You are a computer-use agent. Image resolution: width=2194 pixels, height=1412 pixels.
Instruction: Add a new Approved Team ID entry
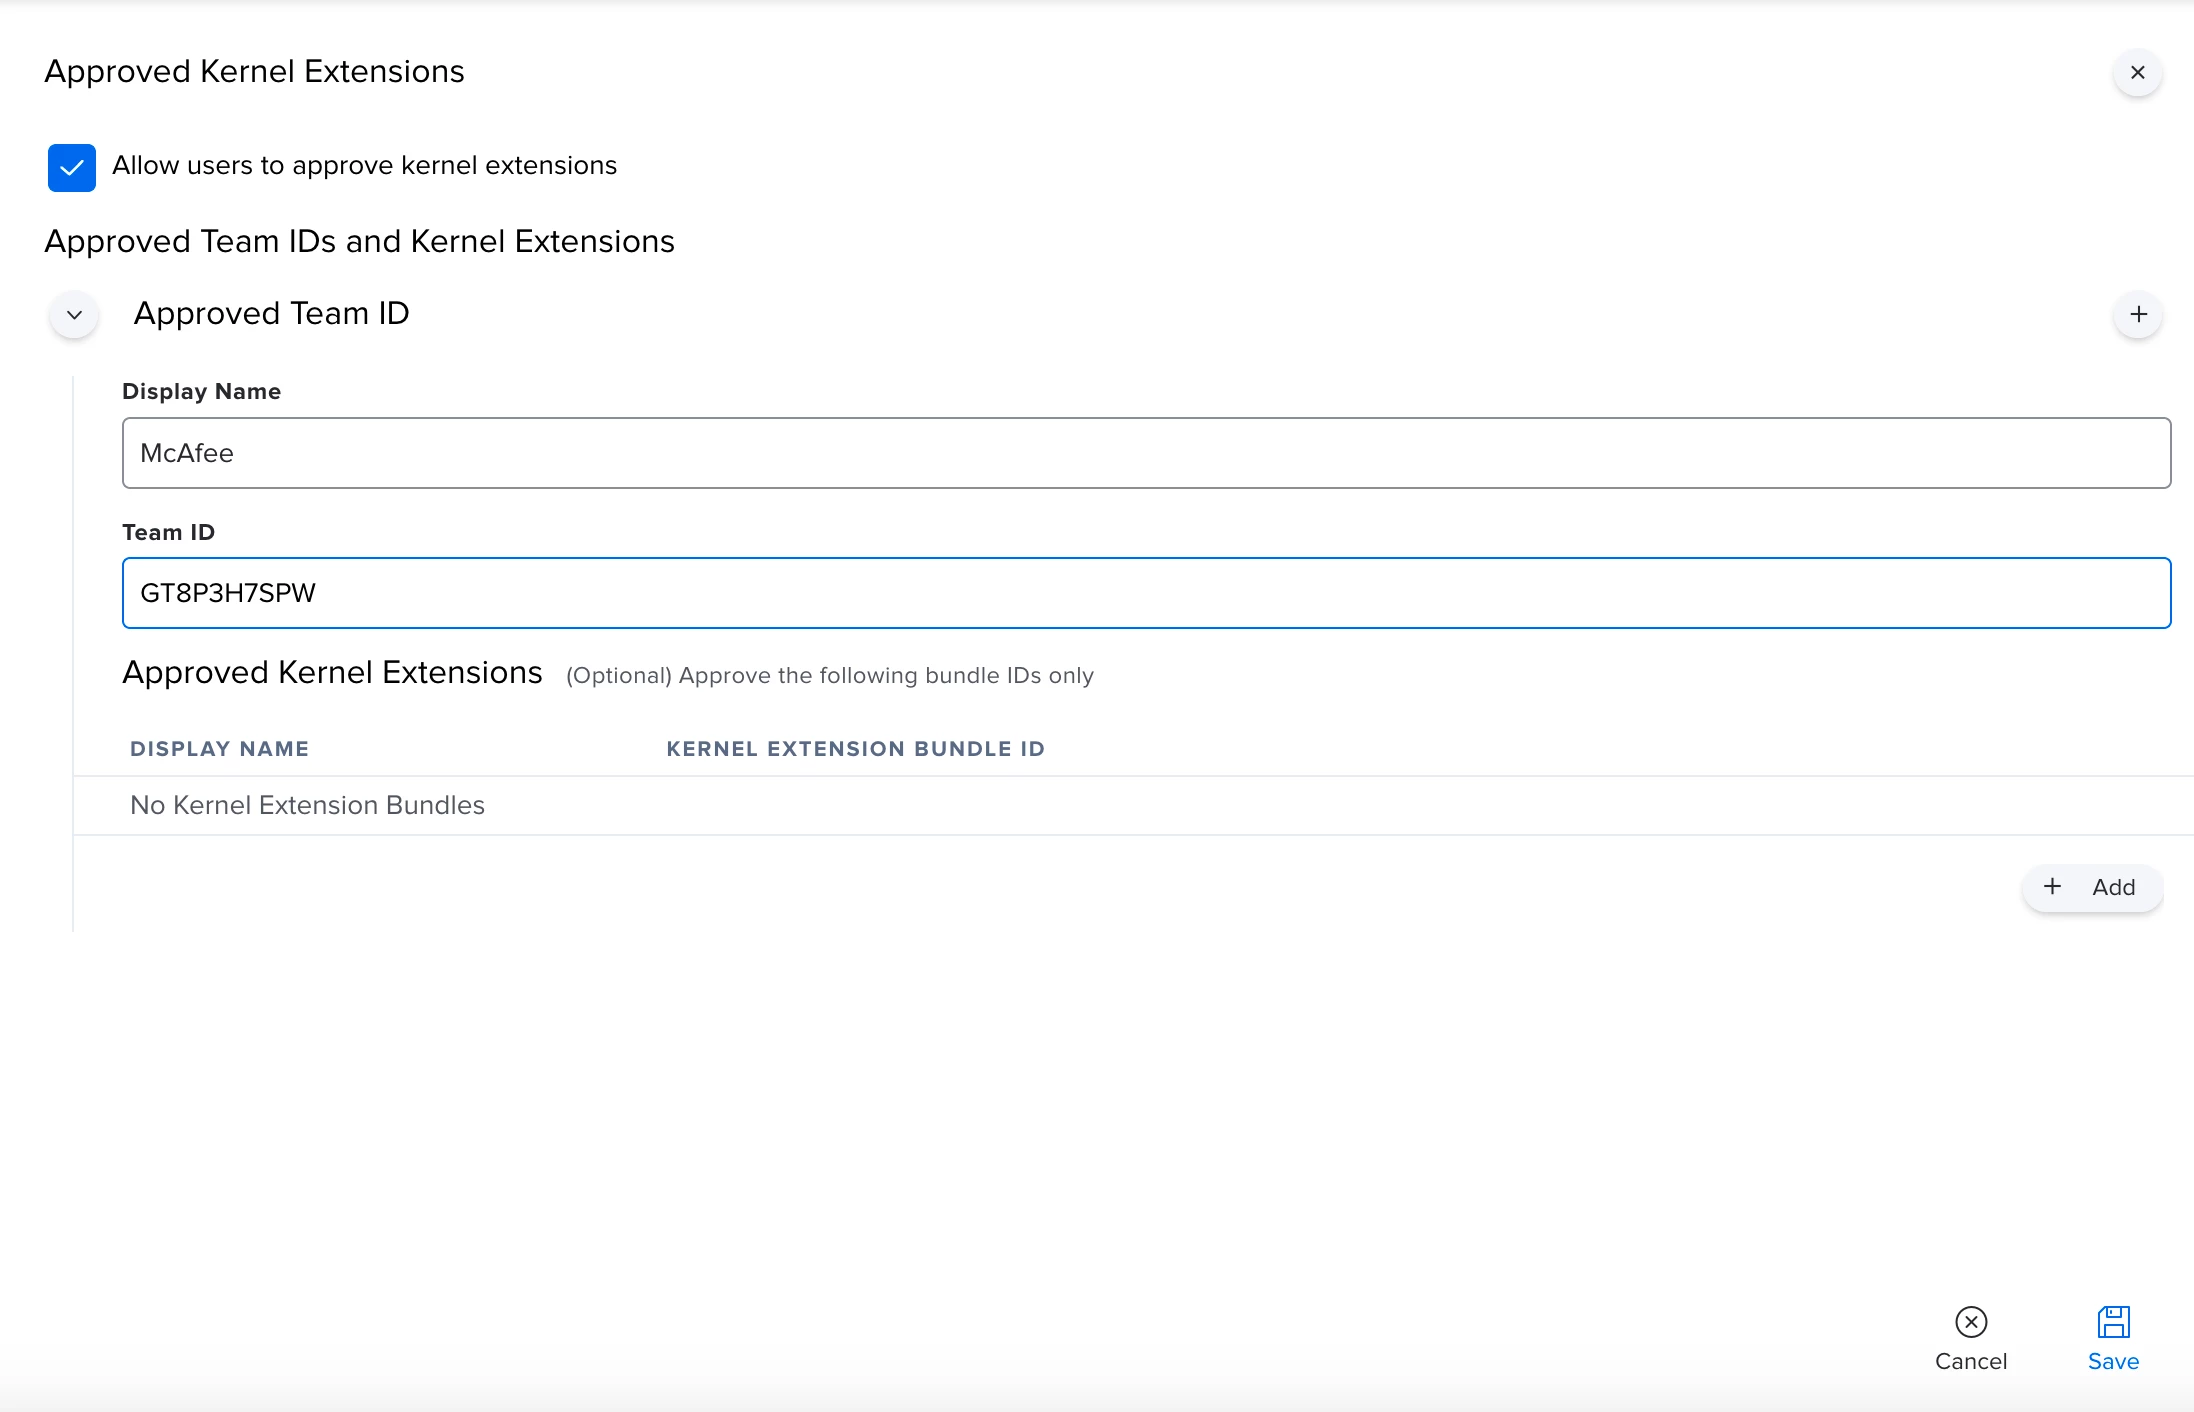(x=2138, y=315)
